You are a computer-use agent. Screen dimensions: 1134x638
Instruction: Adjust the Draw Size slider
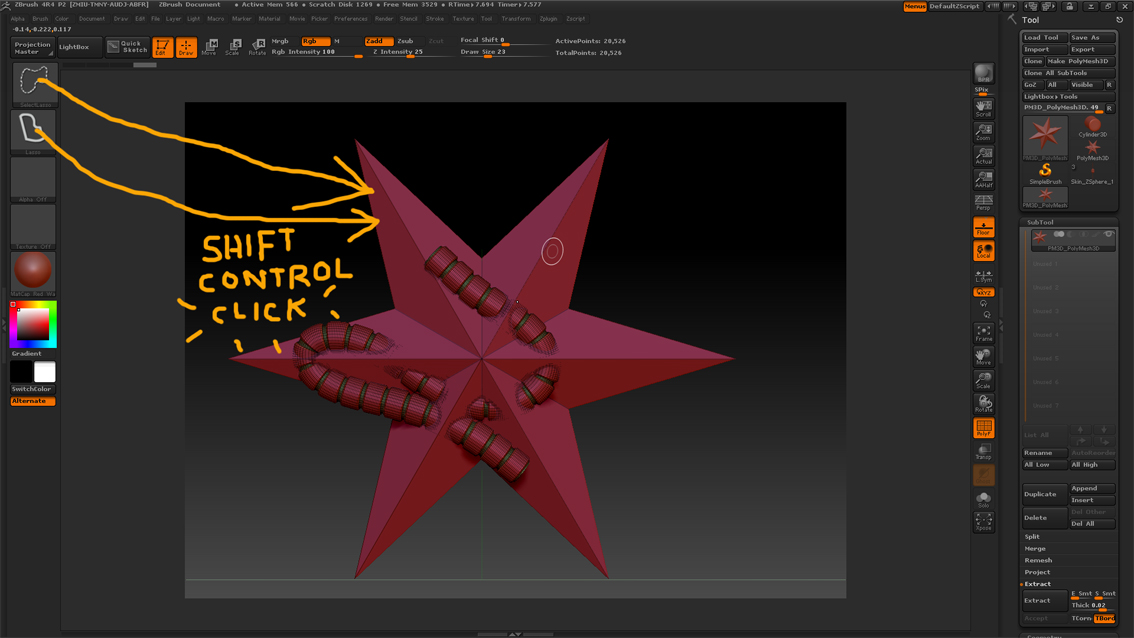[x=501, y=52]
